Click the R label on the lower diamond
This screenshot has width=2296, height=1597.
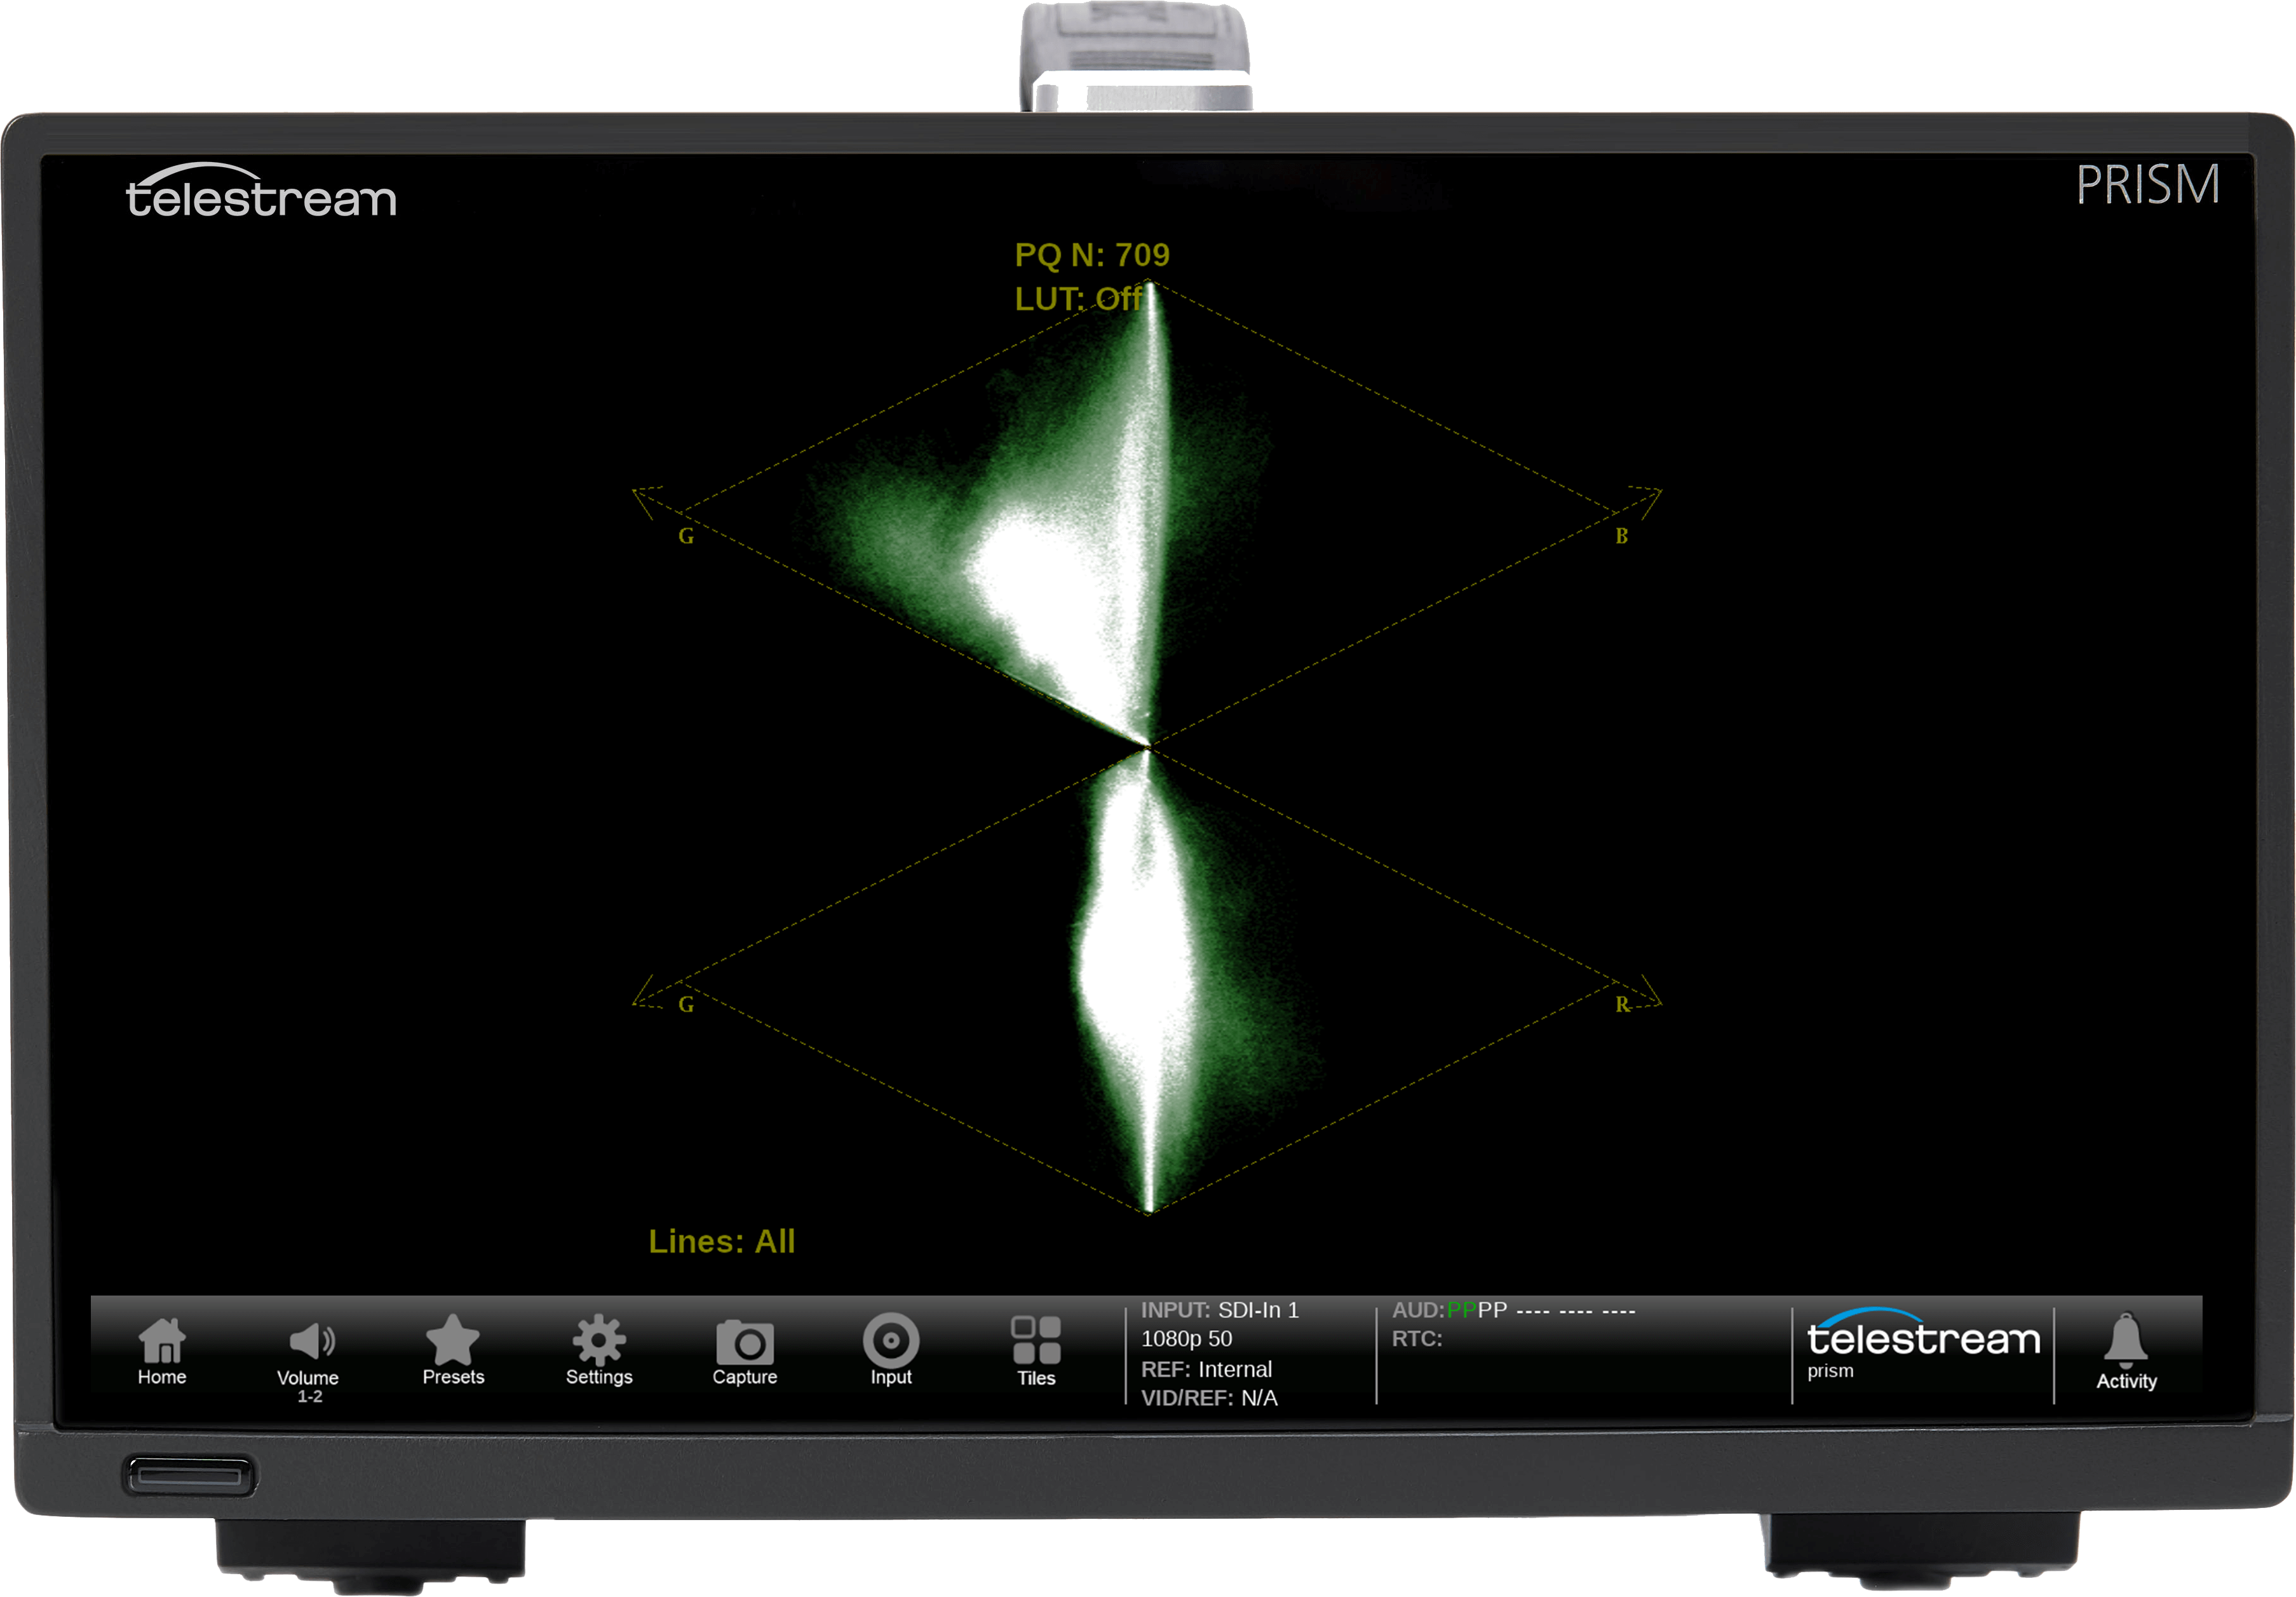(x=1622, y=1004)
